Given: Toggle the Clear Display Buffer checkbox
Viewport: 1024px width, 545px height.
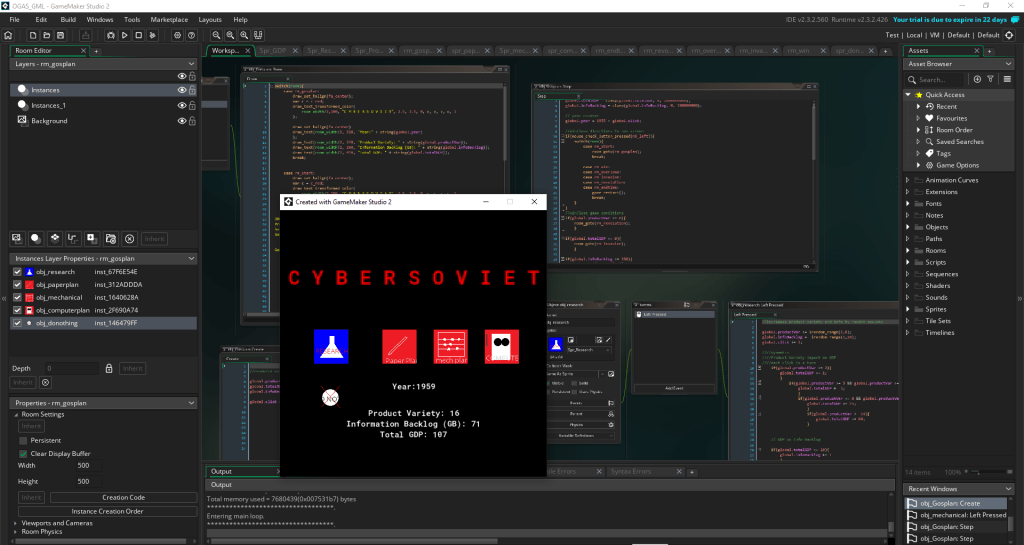Looking at the screenshot, I should click(x=23, y=453).
